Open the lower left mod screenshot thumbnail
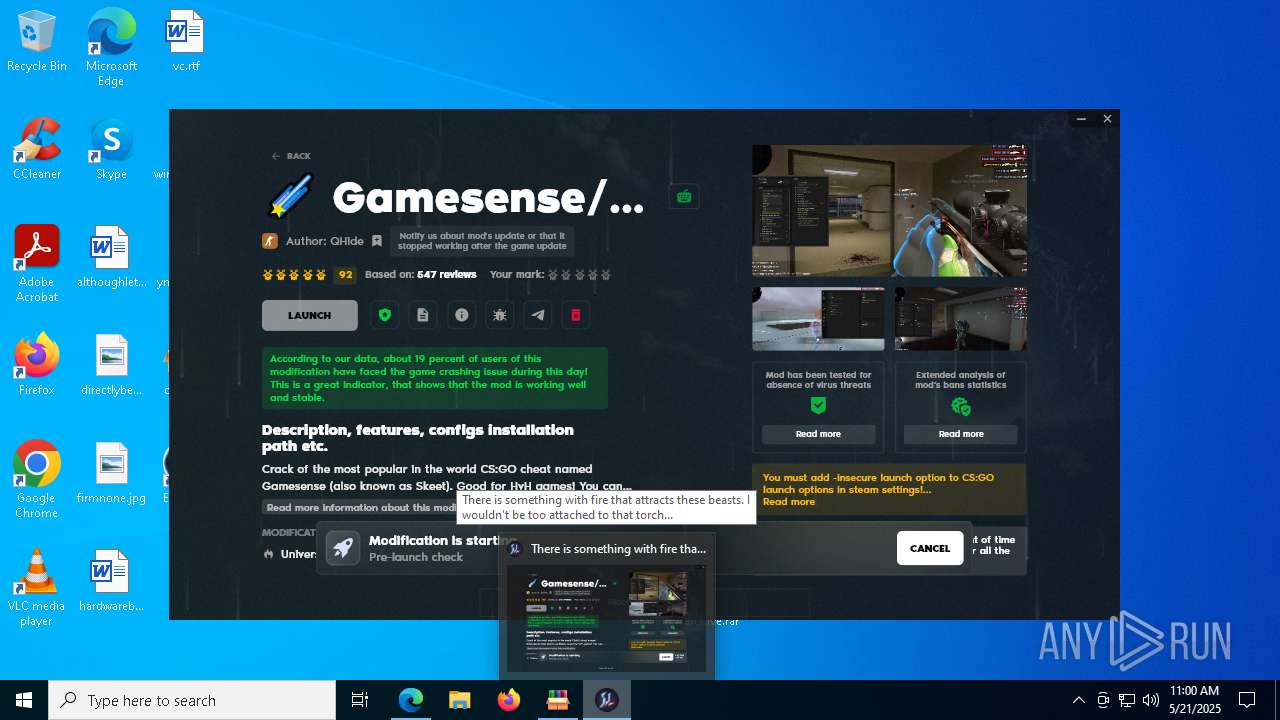The image size is (1280, 720). pos(818,319)
